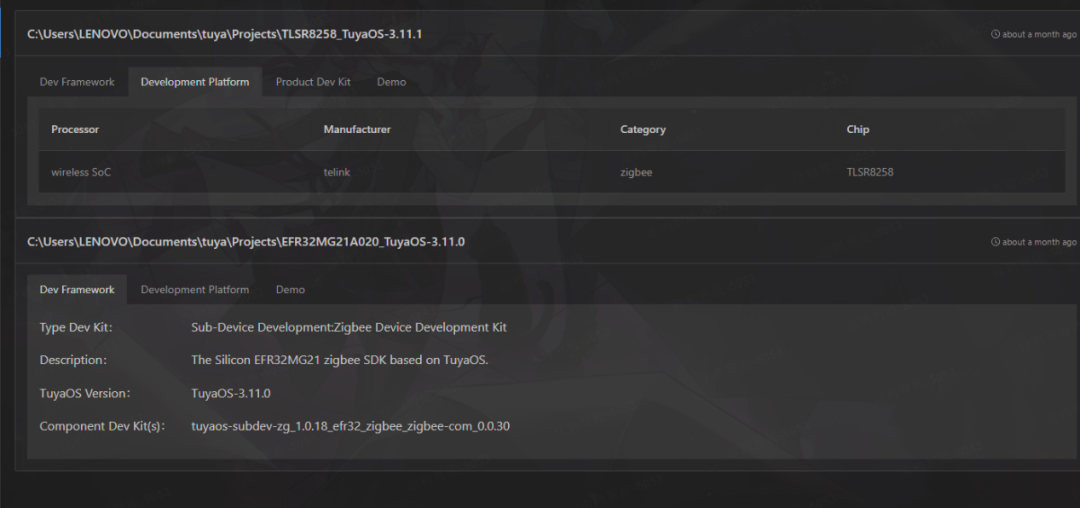
Task: Select the 'zigbee' category cell
Action: point(636,172)
